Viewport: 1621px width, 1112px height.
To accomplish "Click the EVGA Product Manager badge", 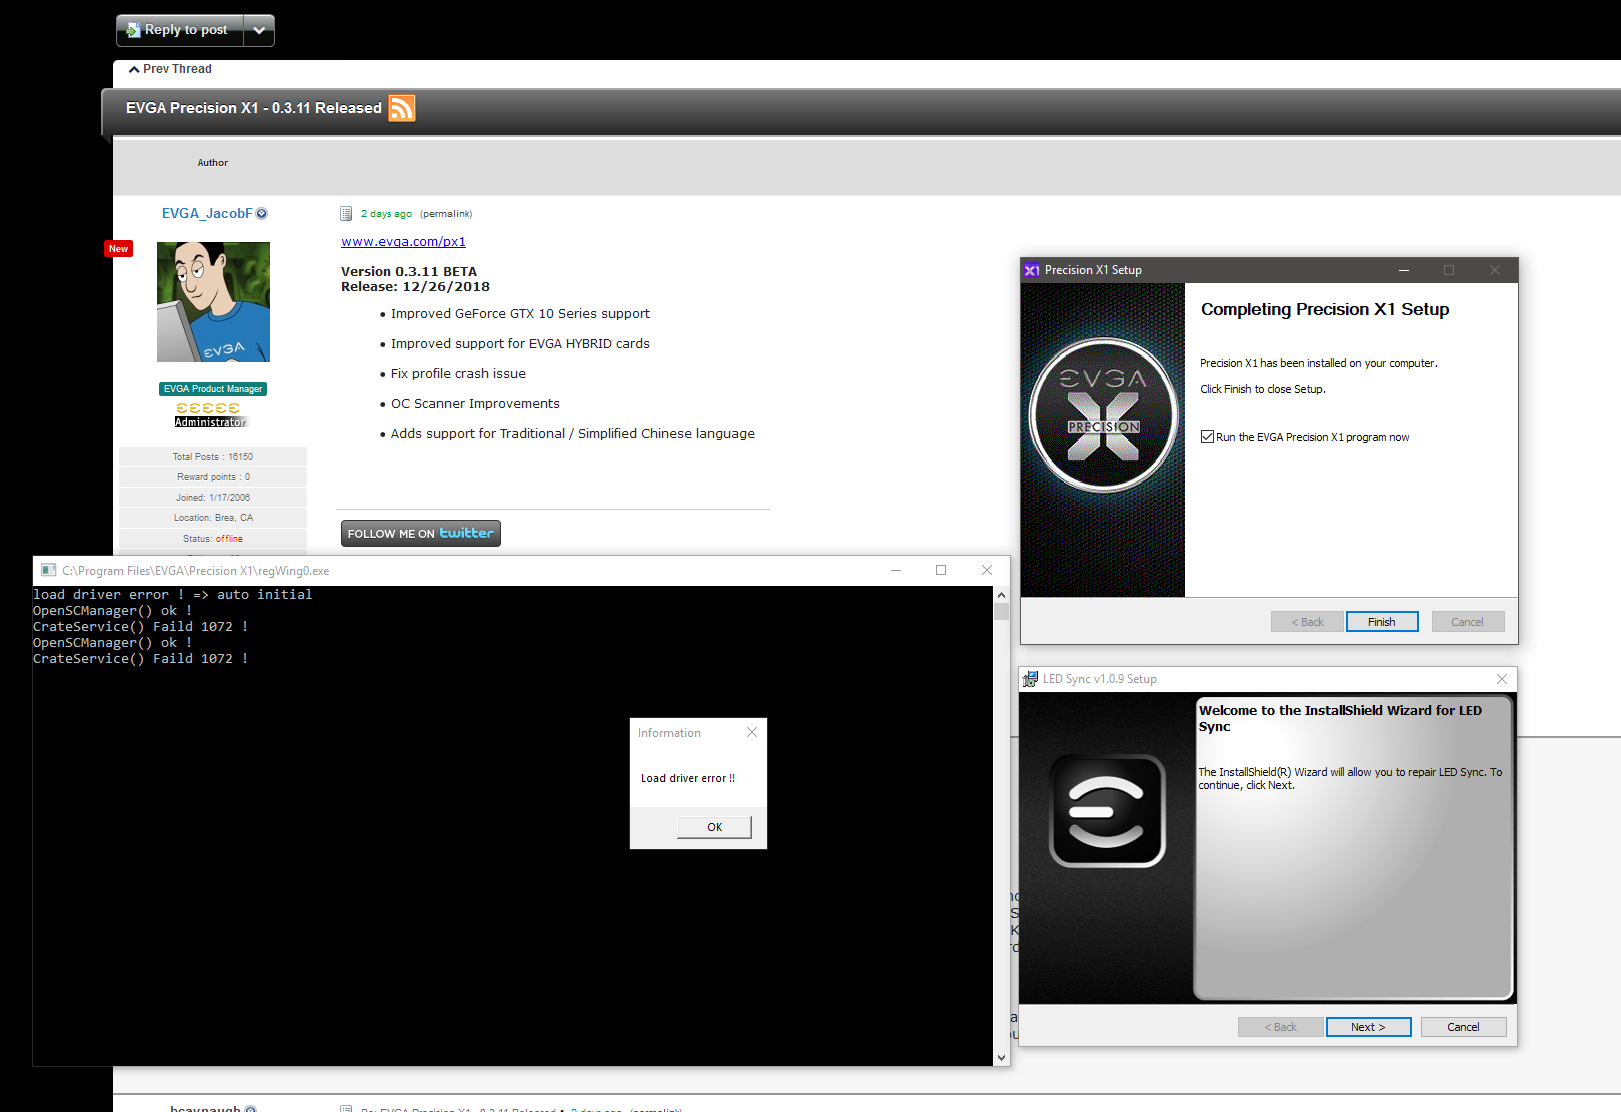I will 213,389.
